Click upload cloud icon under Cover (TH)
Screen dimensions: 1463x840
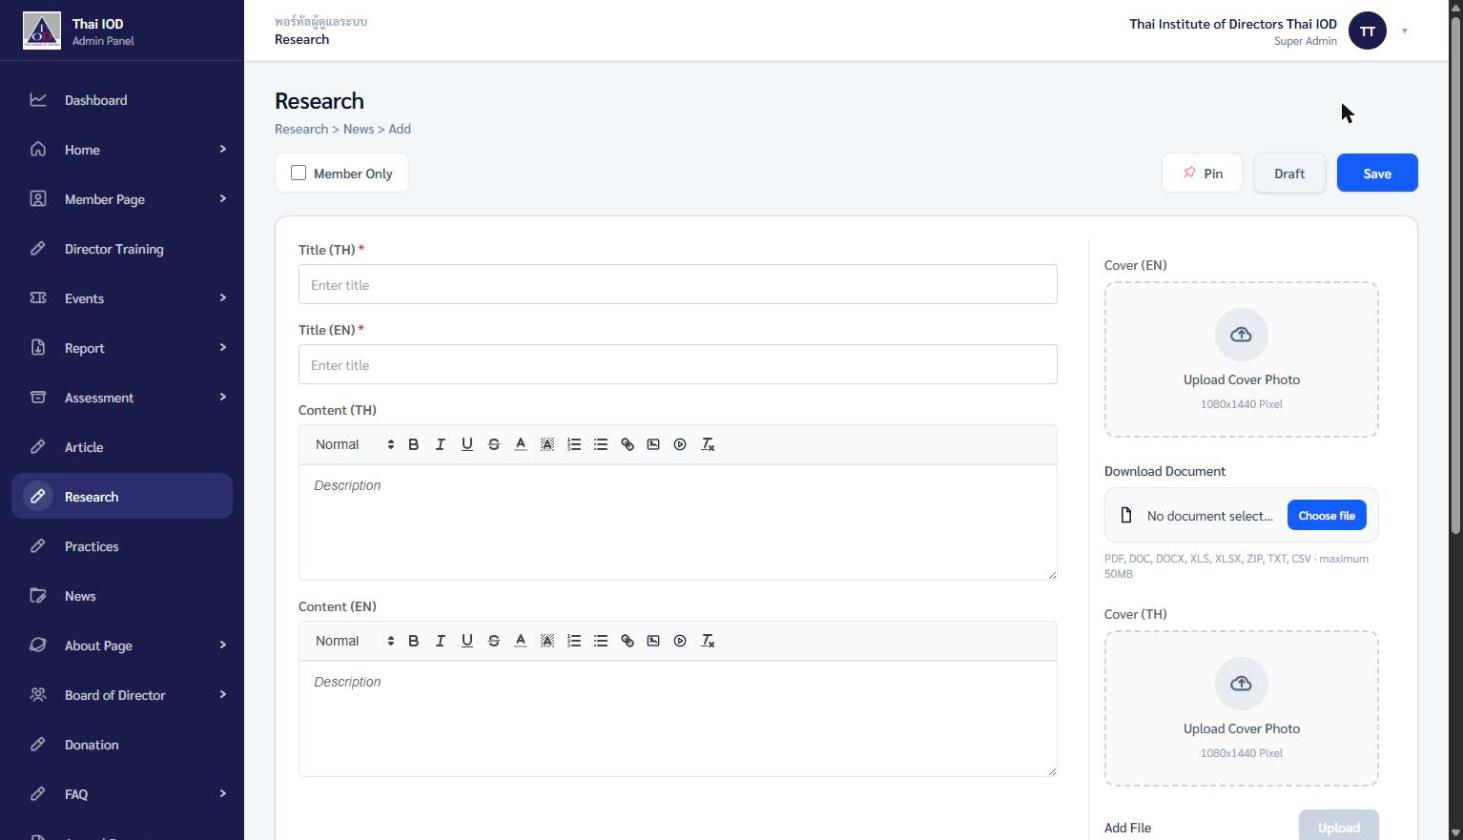[1241, 684]
